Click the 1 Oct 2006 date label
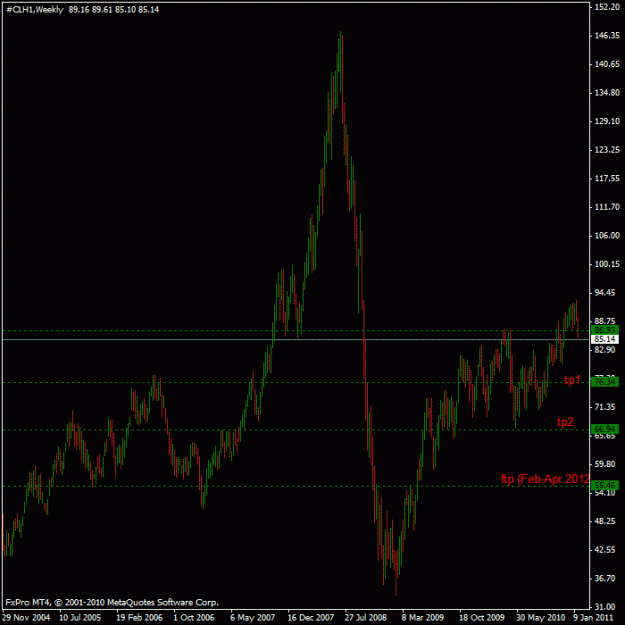Screen dimensions: 625x625 tap(194, 618)
